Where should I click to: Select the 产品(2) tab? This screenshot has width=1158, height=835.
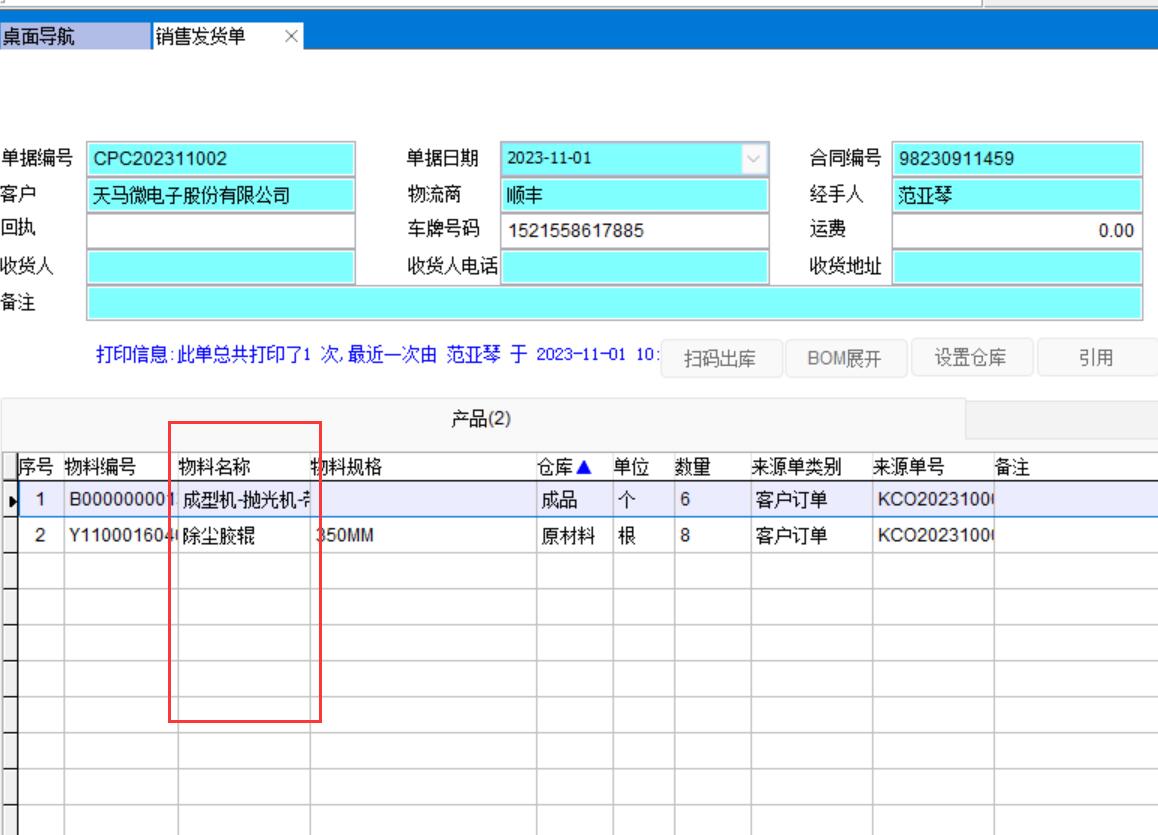481,419
